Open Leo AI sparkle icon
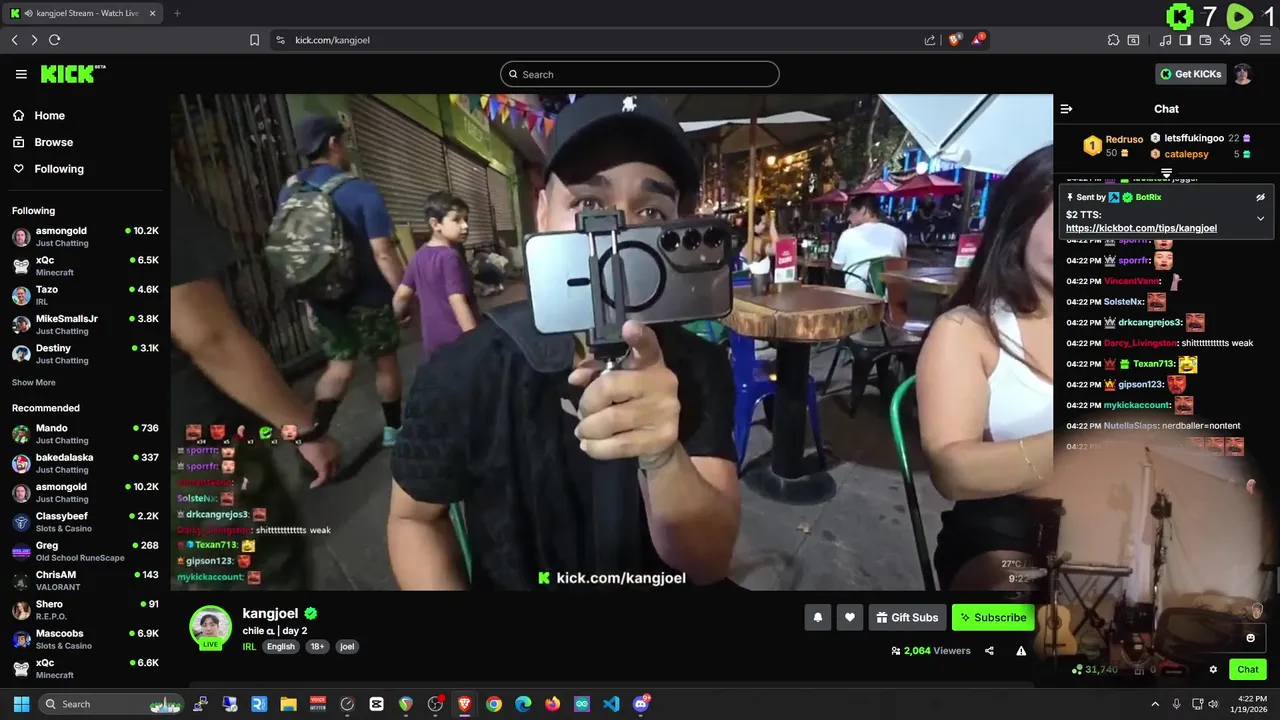Viewport: 1280px width, 720px height. [x=1225, y=40]
